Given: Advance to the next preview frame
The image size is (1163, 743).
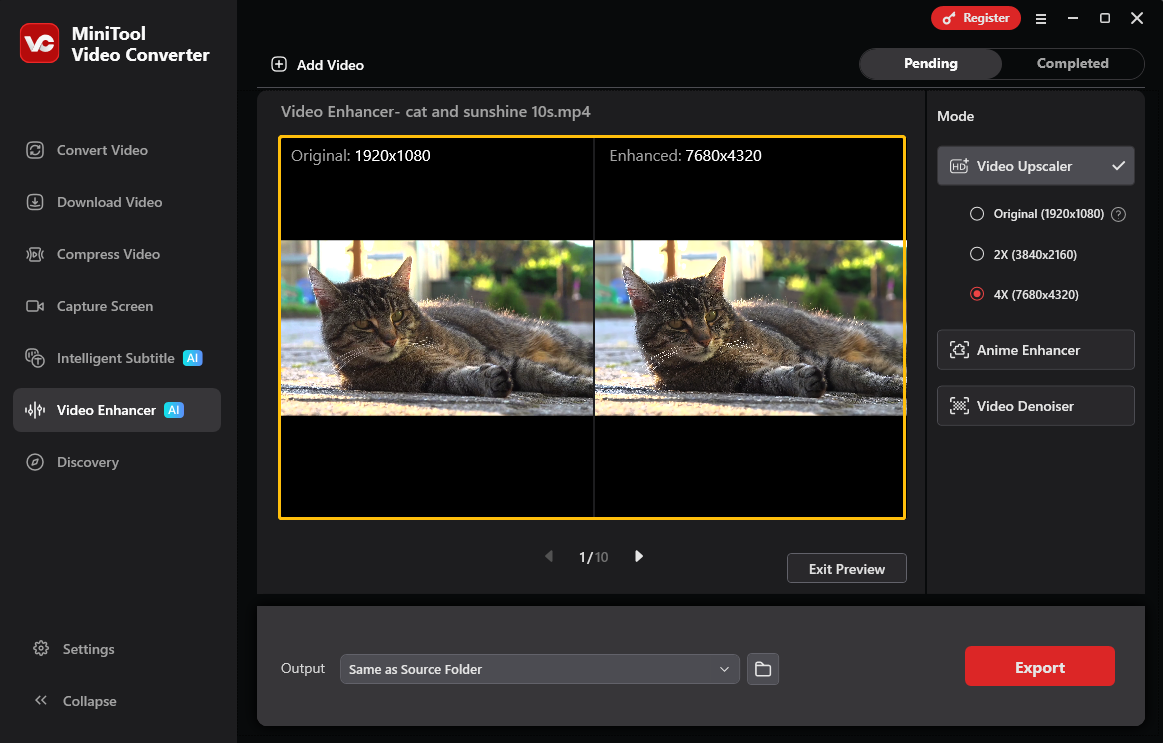Looking at the screenshot, I should (638, 556).
